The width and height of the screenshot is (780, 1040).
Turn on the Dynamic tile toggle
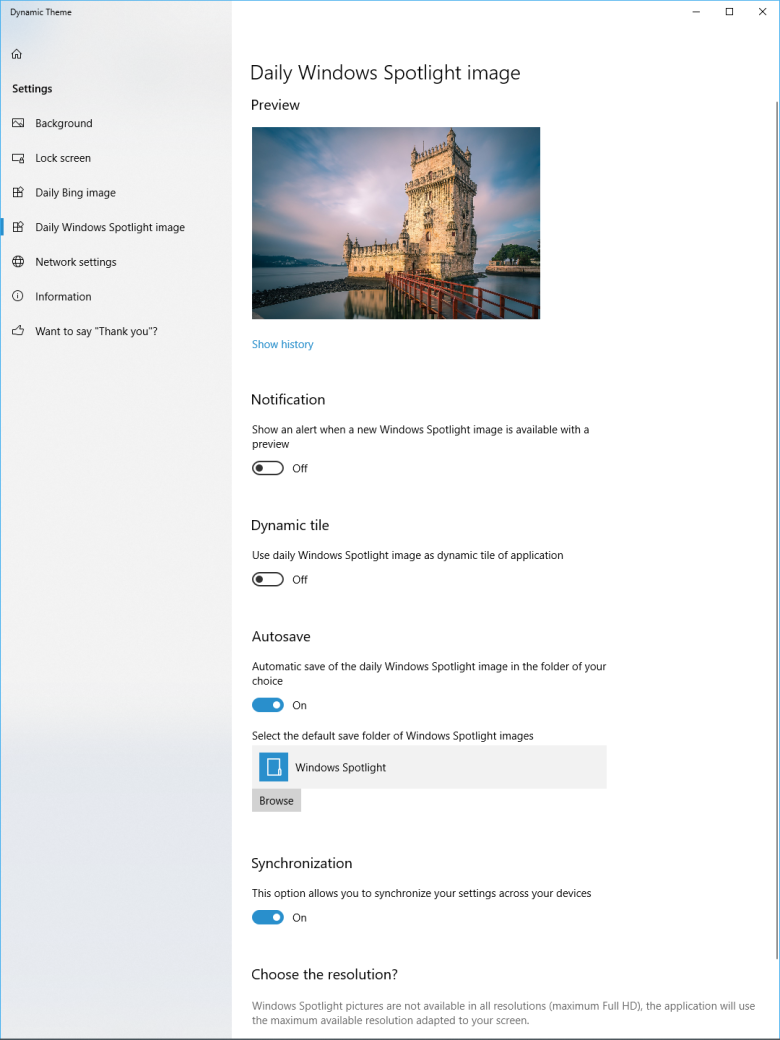point(268,580)
